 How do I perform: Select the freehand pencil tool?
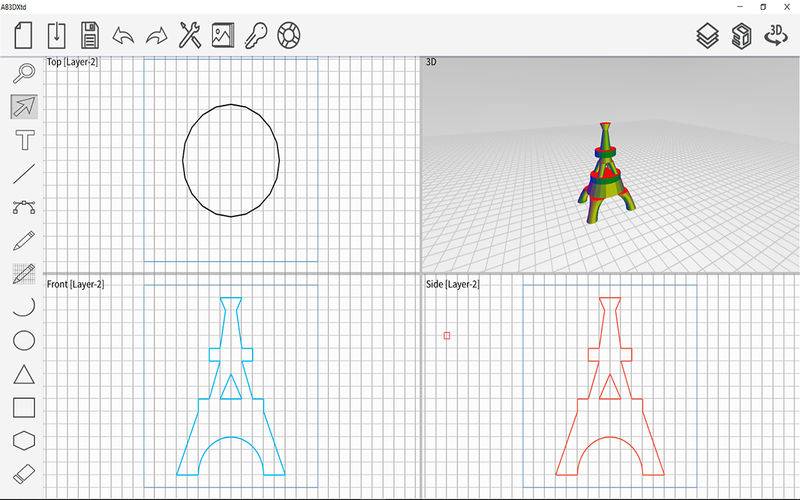24,240
